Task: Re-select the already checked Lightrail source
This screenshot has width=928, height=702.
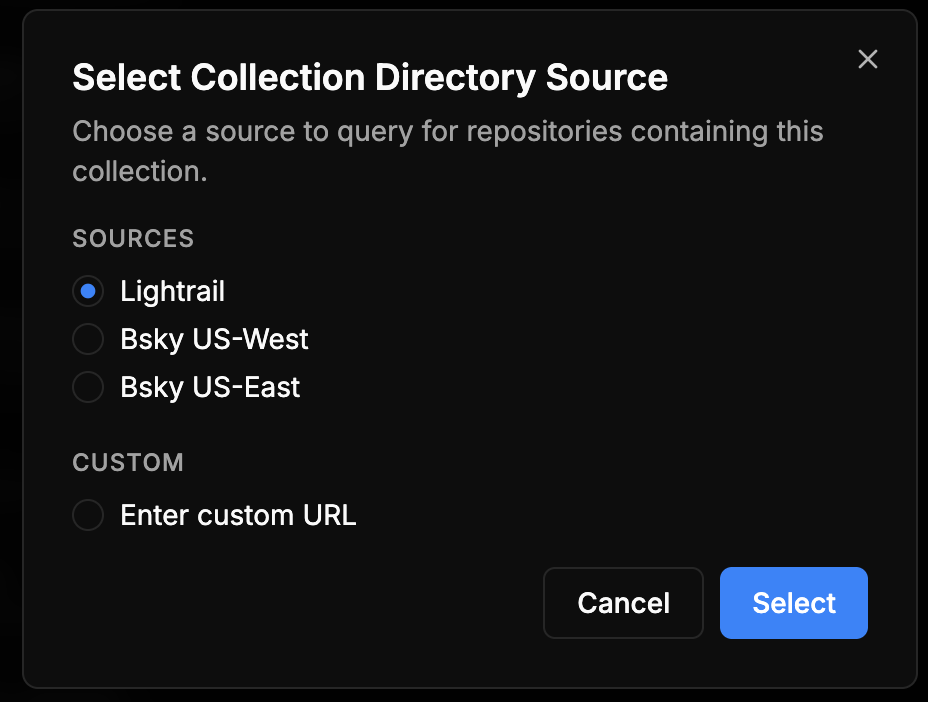Action: coord(88,291)
